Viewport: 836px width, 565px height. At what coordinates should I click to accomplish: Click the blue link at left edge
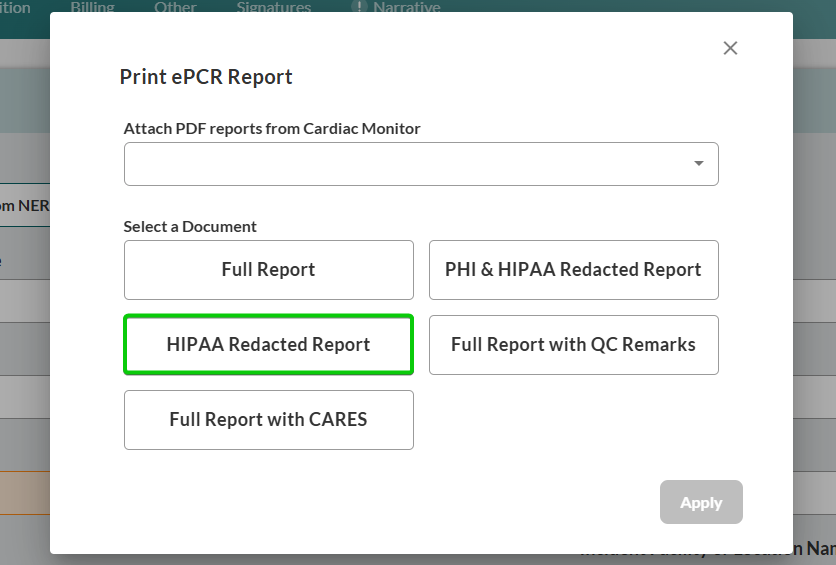[x=1, y=261]
